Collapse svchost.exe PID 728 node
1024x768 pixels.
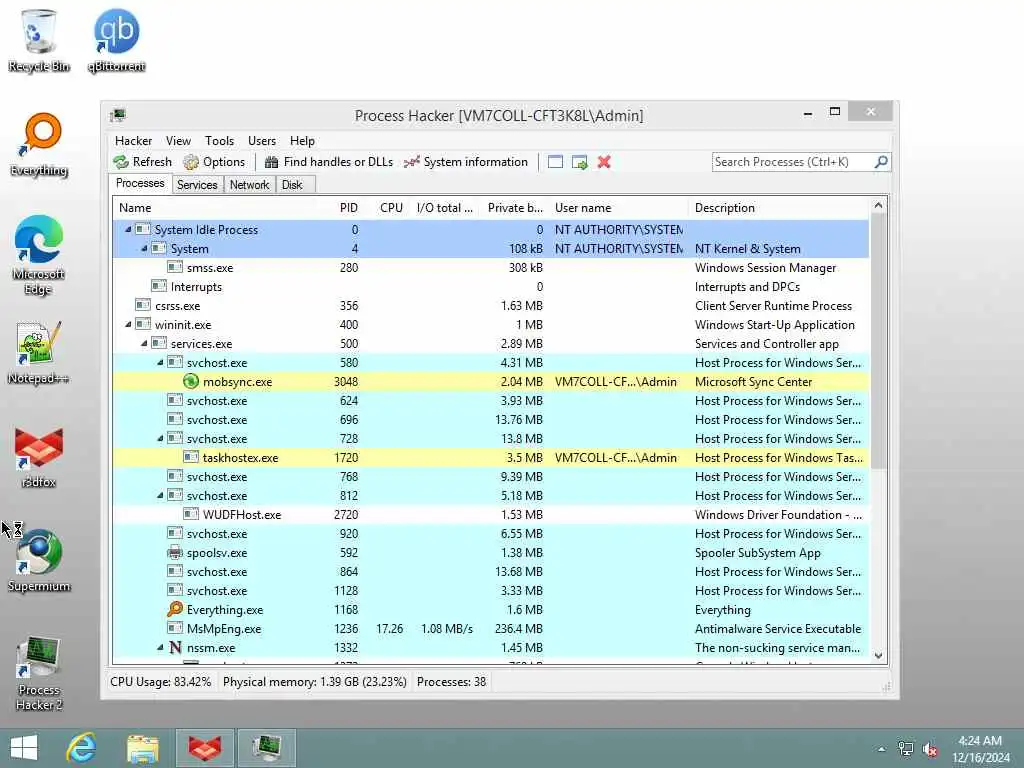pyautogui.click(x=160, y=438)
